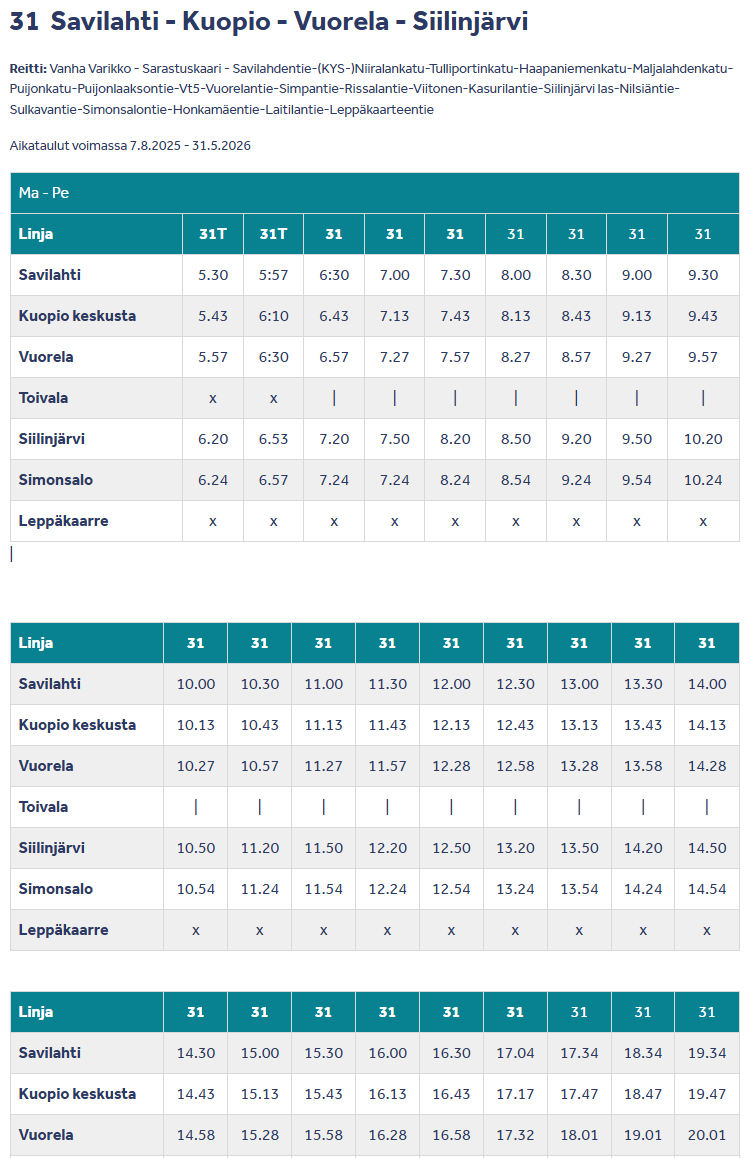Click the 11.20 Siilinjärvi time cell
The image size is (751, 1158).
point(259,848)
